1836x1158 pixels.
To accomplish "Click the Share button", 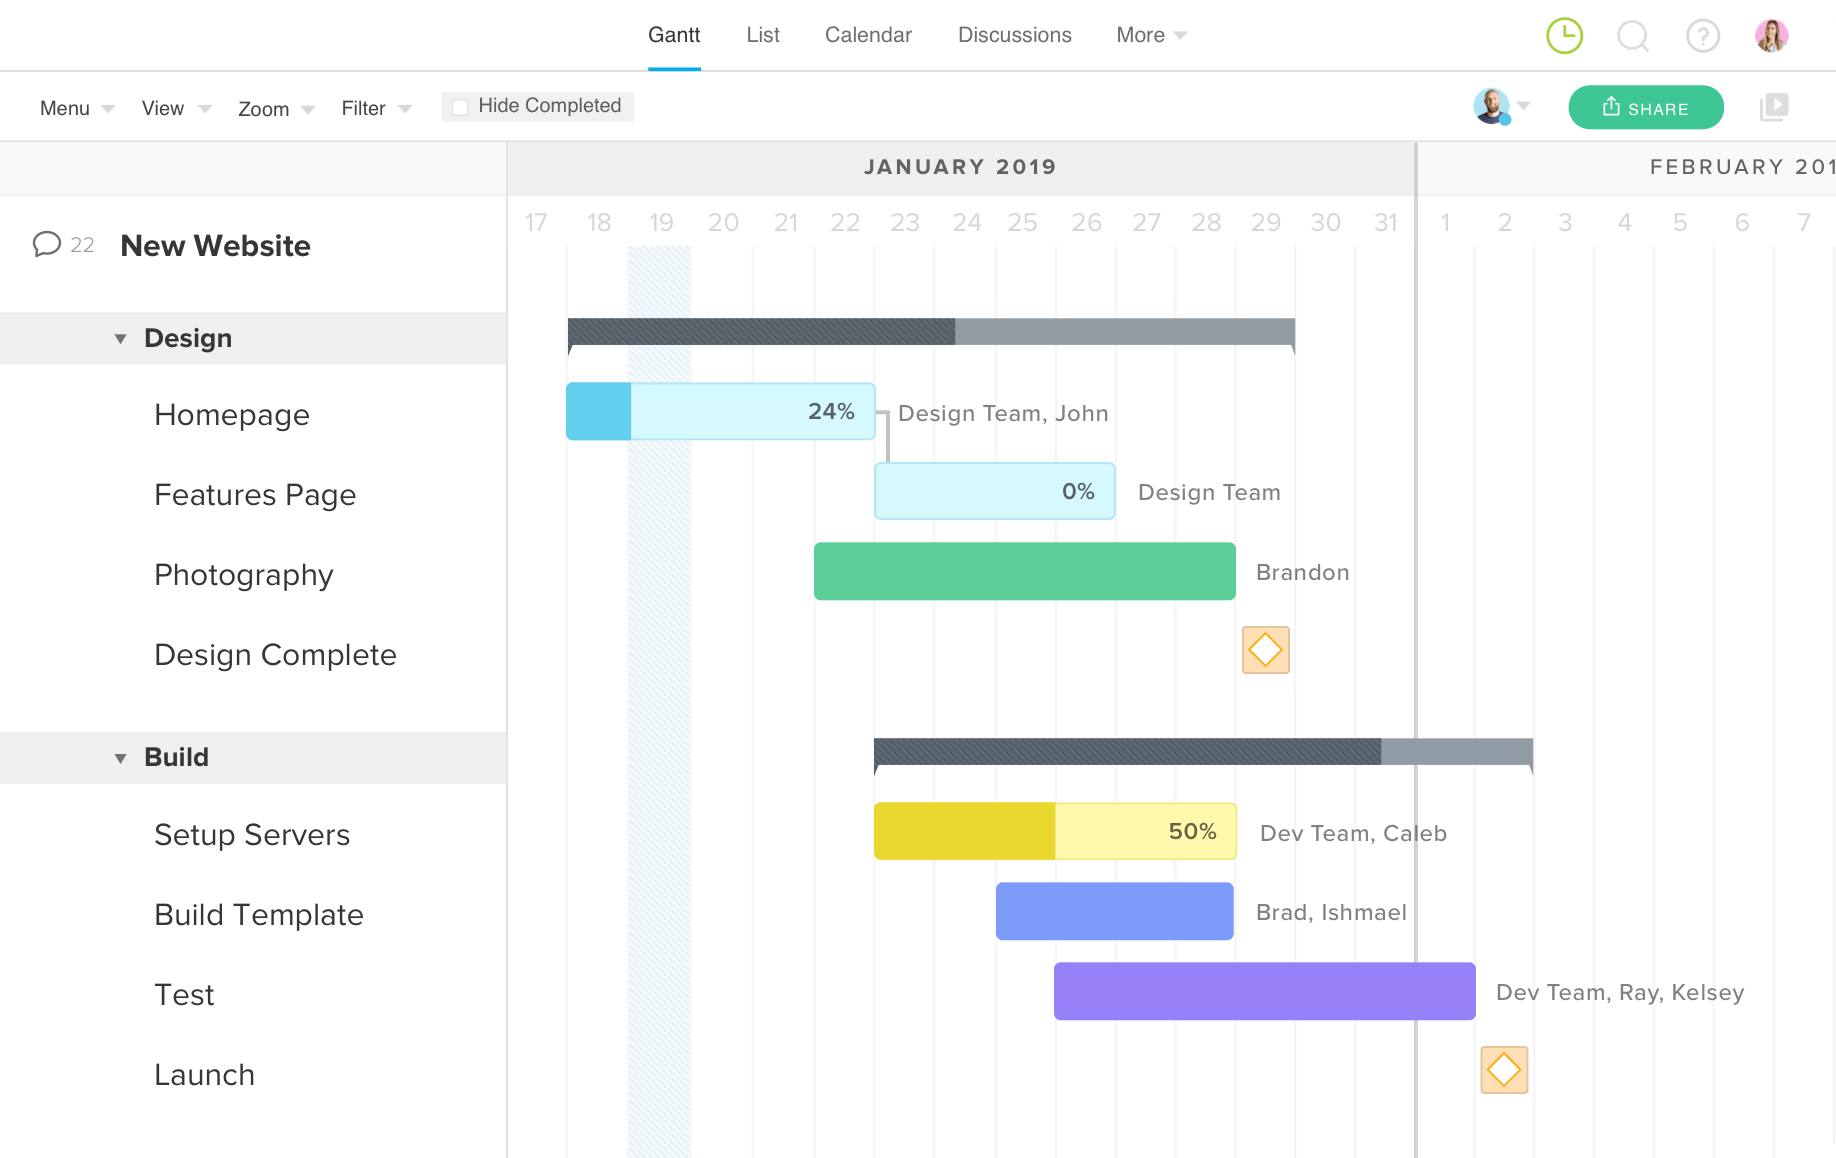I will click(1646, 107).
